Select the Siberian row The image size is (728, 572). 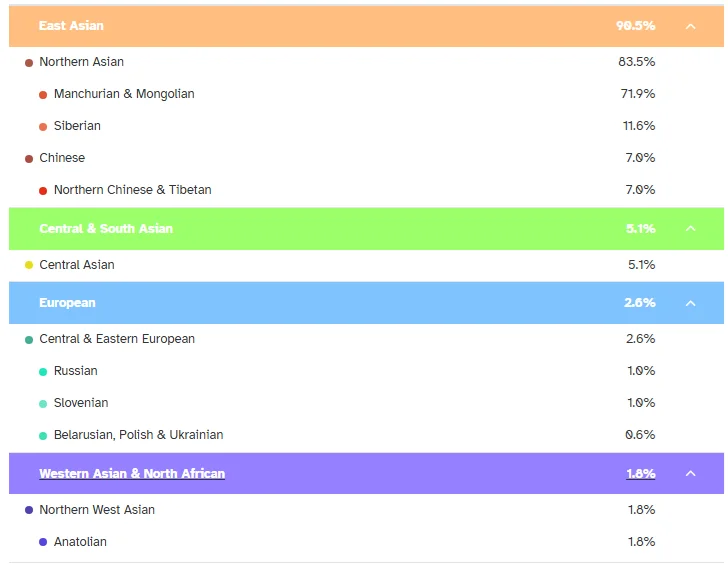coord(366,126)
